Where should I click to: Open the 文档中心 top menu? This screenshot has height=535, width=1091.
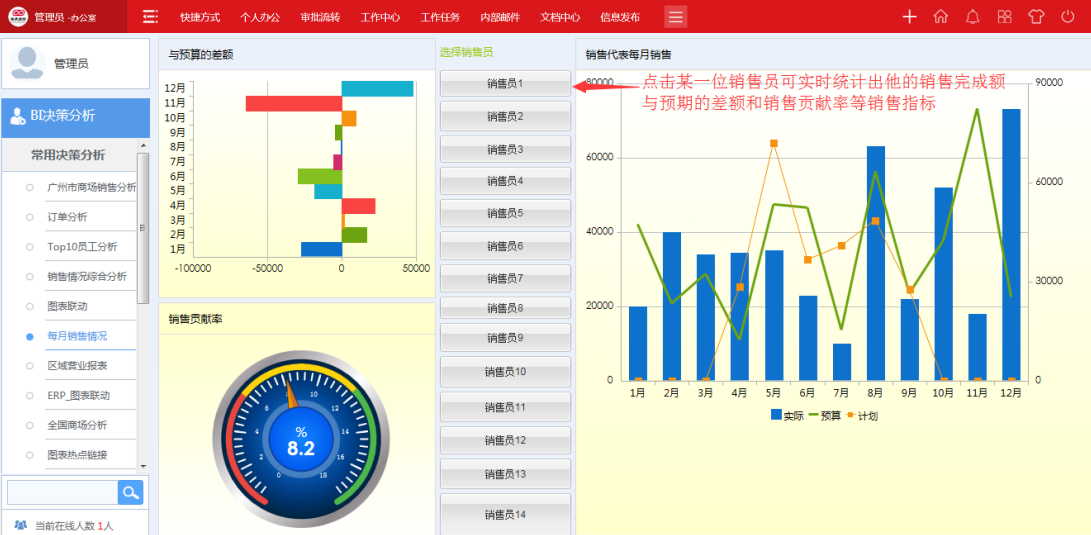[x=560, y=17]
